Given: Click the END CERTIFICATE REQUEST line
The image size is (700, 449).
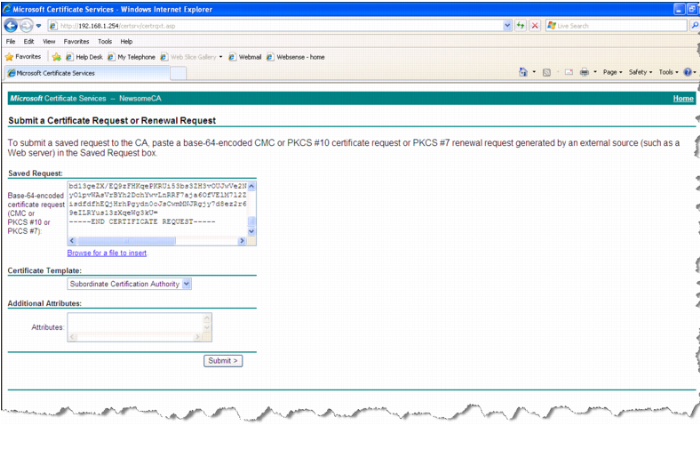Looking at the screenshot, I should (142, 221).
